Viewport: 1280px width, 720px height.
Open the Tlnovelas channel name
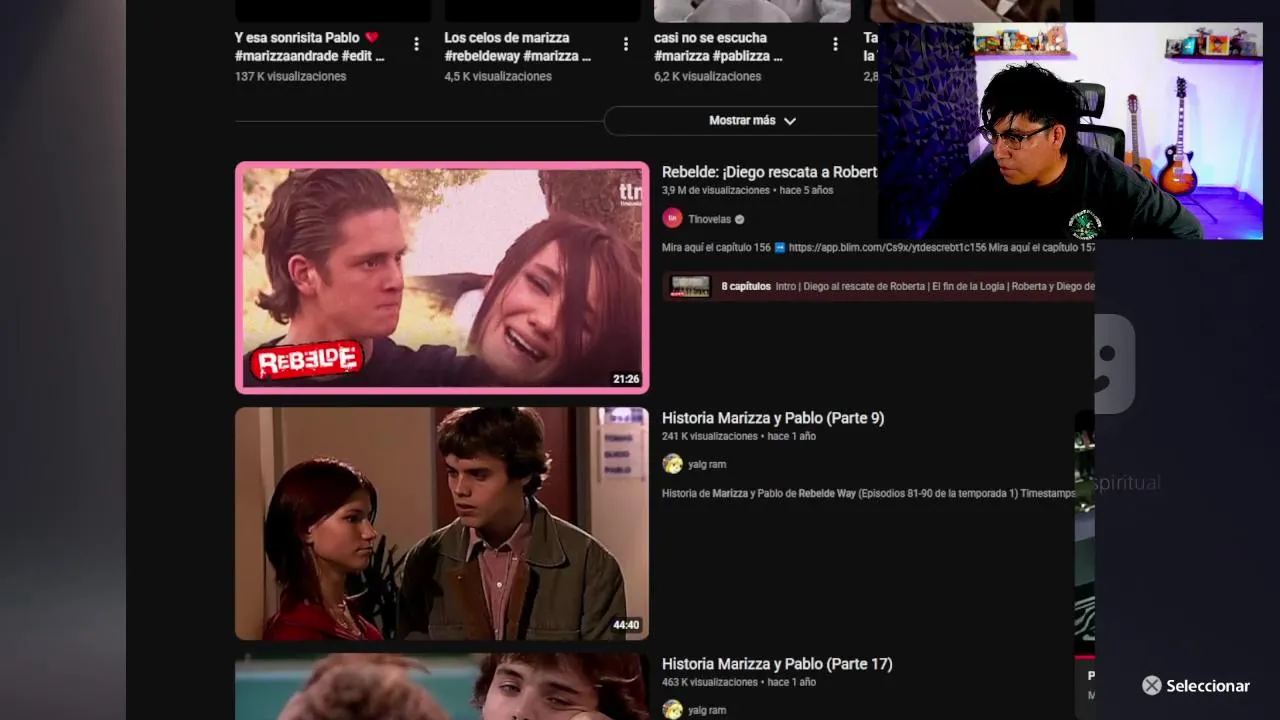click(709, 219)
